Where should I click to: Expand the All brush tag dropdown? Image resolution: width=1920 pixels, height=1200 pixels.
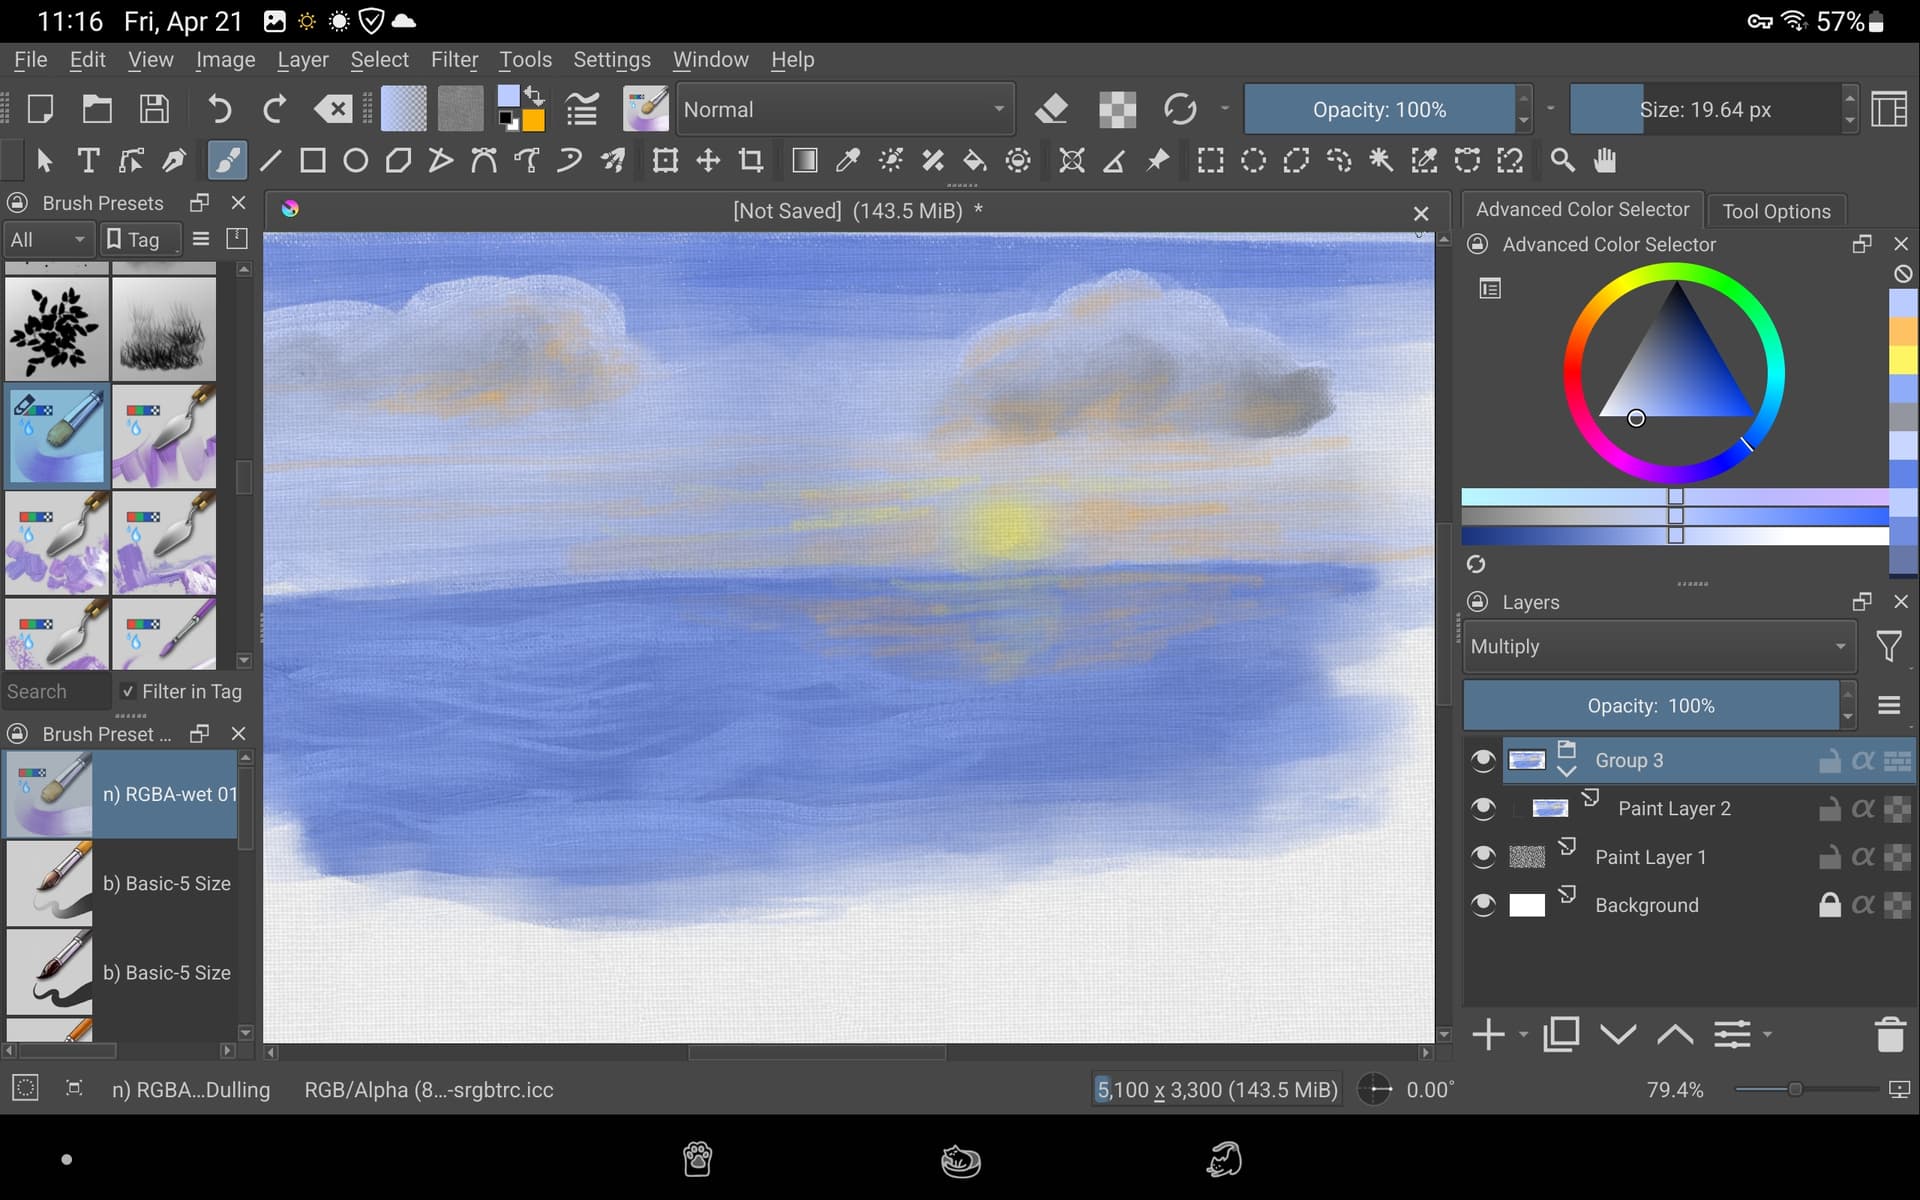click(48, 240)
